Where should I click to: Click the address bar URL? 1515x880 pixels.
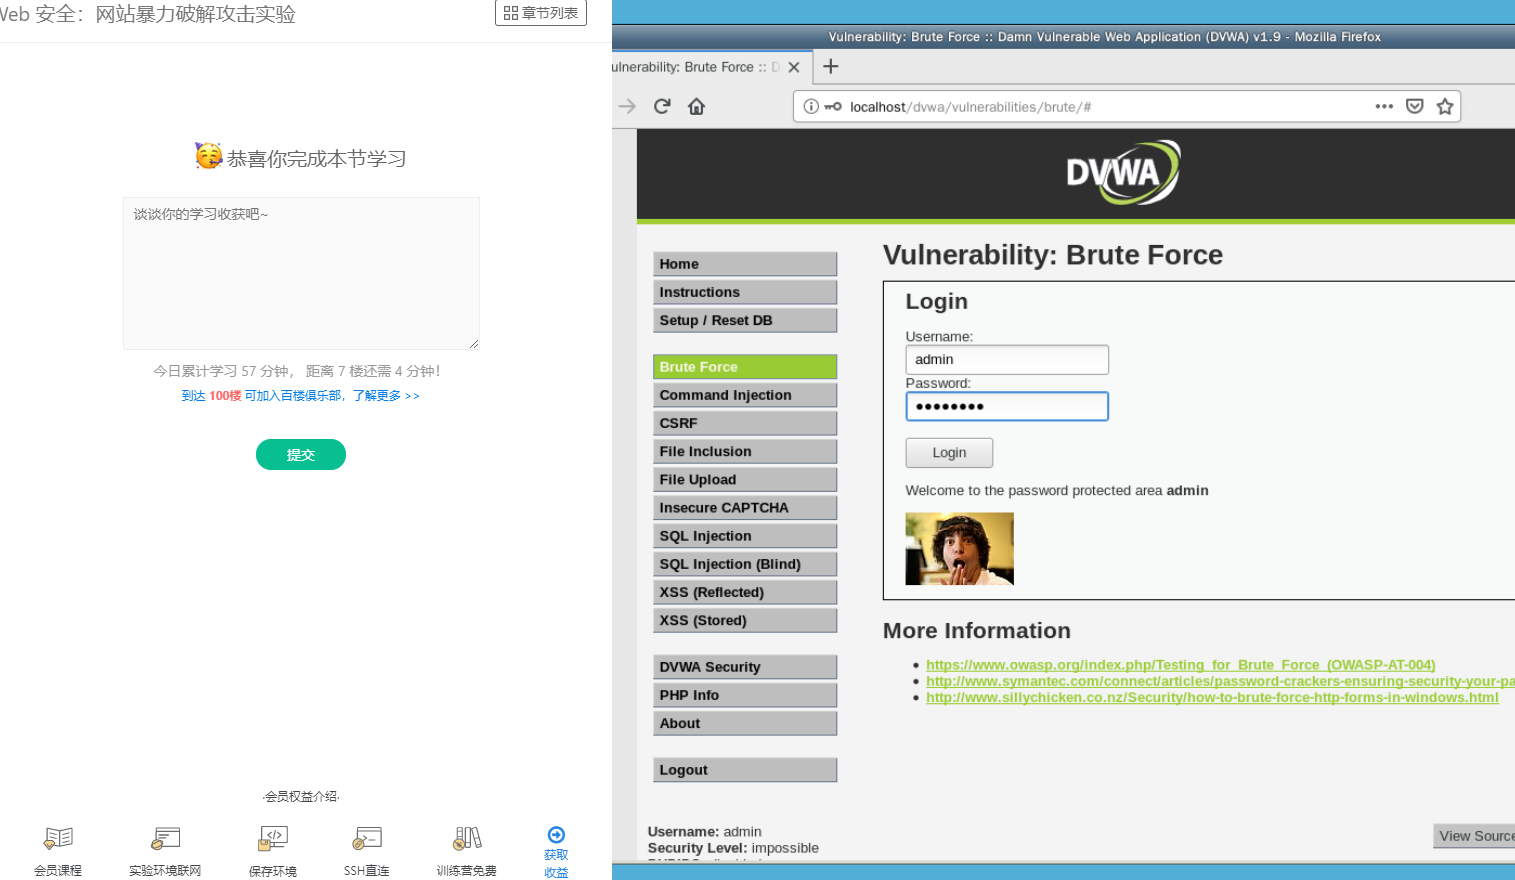click(970, 107)
